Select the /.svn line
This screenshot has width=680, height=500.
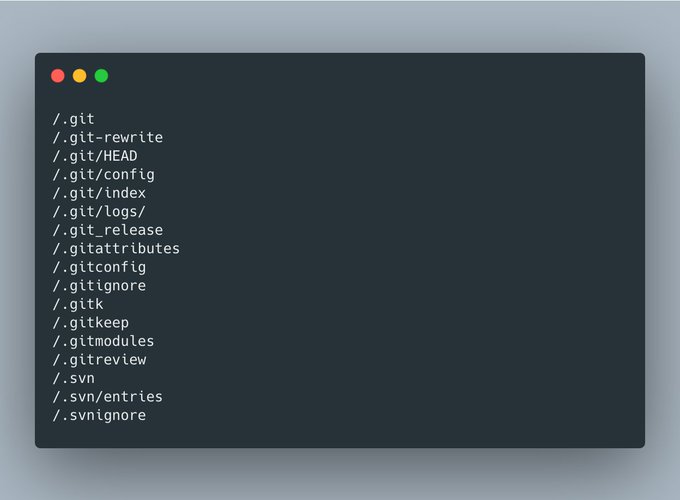point(73,379)
